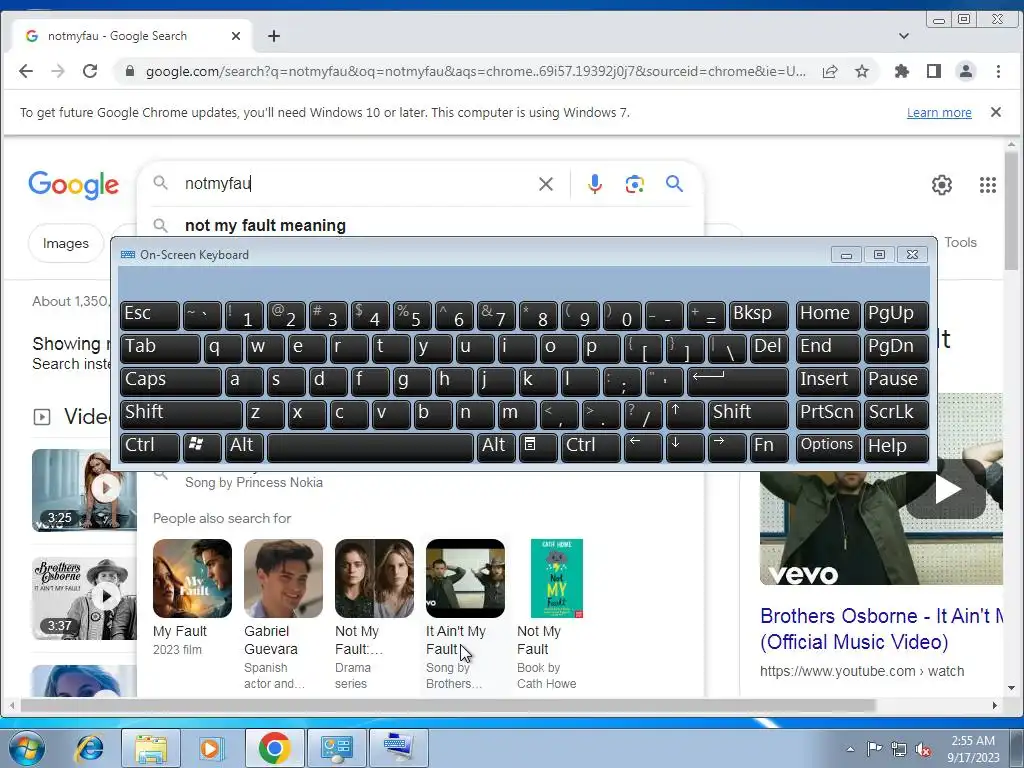The height and width of the screenshot is (768, 1024).
Task: Start voice search with microphone icon
Action: [594, 184]
